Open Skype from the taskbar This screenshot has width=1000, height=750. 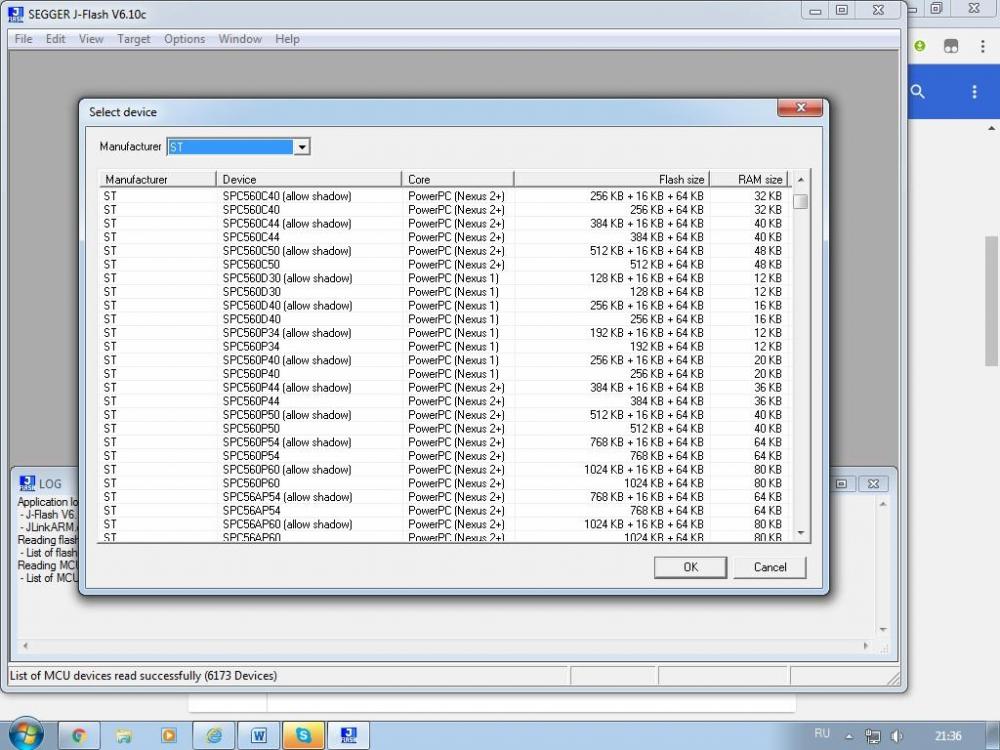tap(303, 735)
